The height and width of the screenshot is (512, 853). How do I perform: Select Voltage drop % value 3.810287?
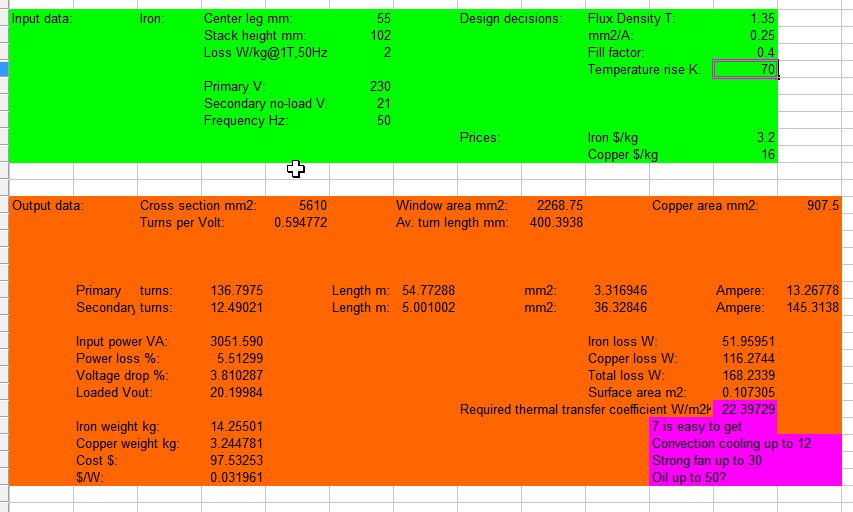coord(237,375)
